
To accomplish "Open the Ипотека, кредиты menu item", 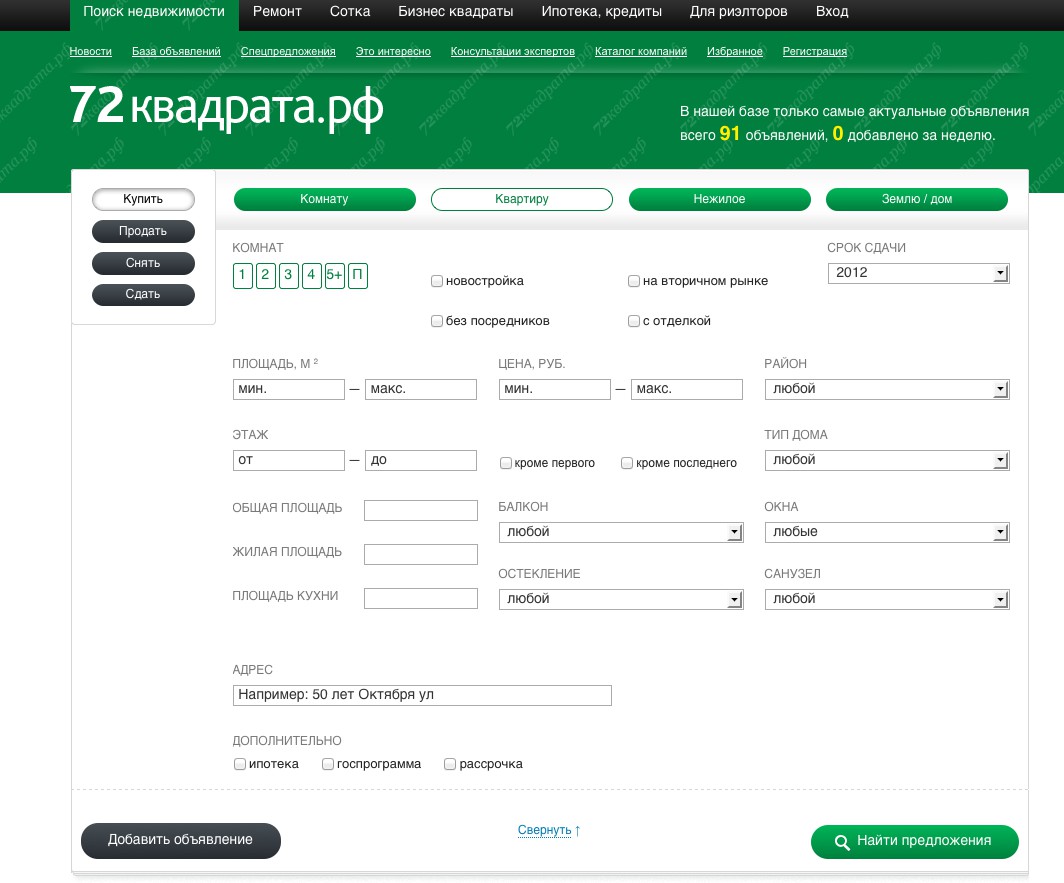I will point(601,12).
